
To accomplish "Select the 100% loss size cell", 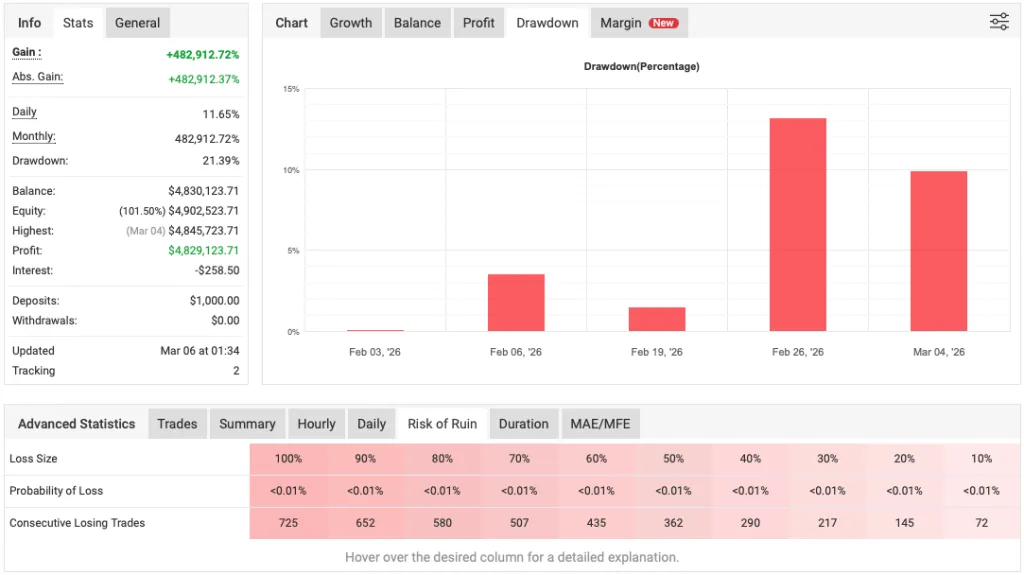I will point(287,459).
